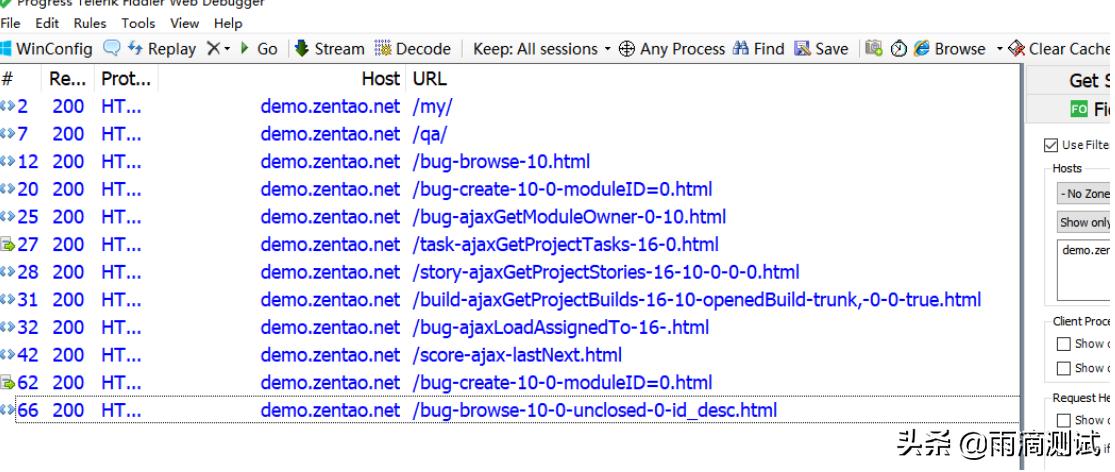Check the first Client Process checkbox
1115x472 pixels.
click(x=1064, y=344)
